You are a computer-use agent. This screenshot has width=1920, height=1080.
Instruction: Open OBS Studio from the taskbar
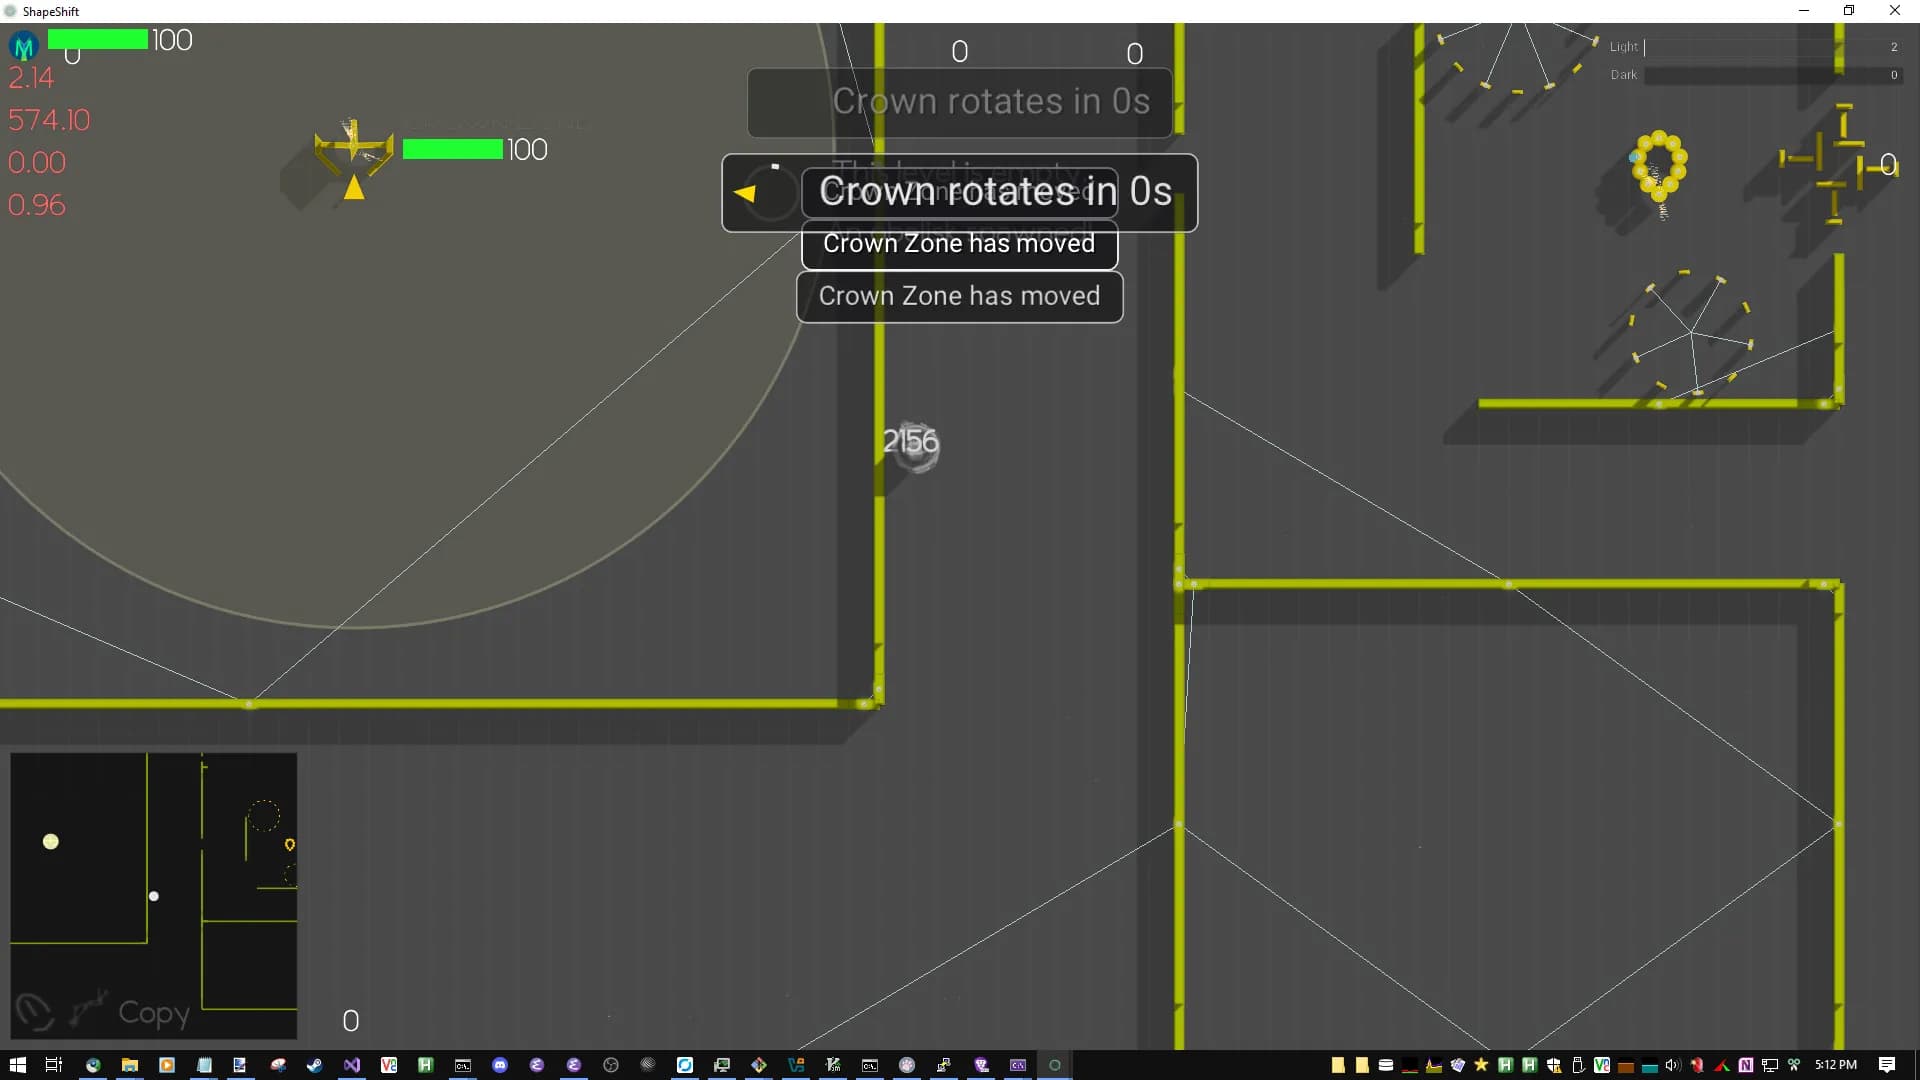coord(610,1065)
